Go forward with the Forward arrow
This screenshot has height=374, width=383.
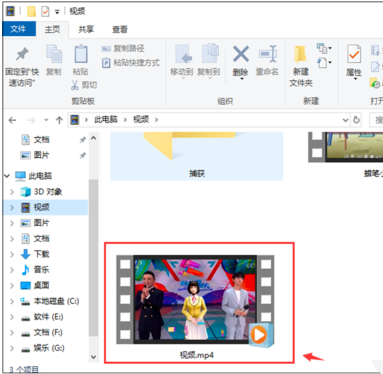31,120
